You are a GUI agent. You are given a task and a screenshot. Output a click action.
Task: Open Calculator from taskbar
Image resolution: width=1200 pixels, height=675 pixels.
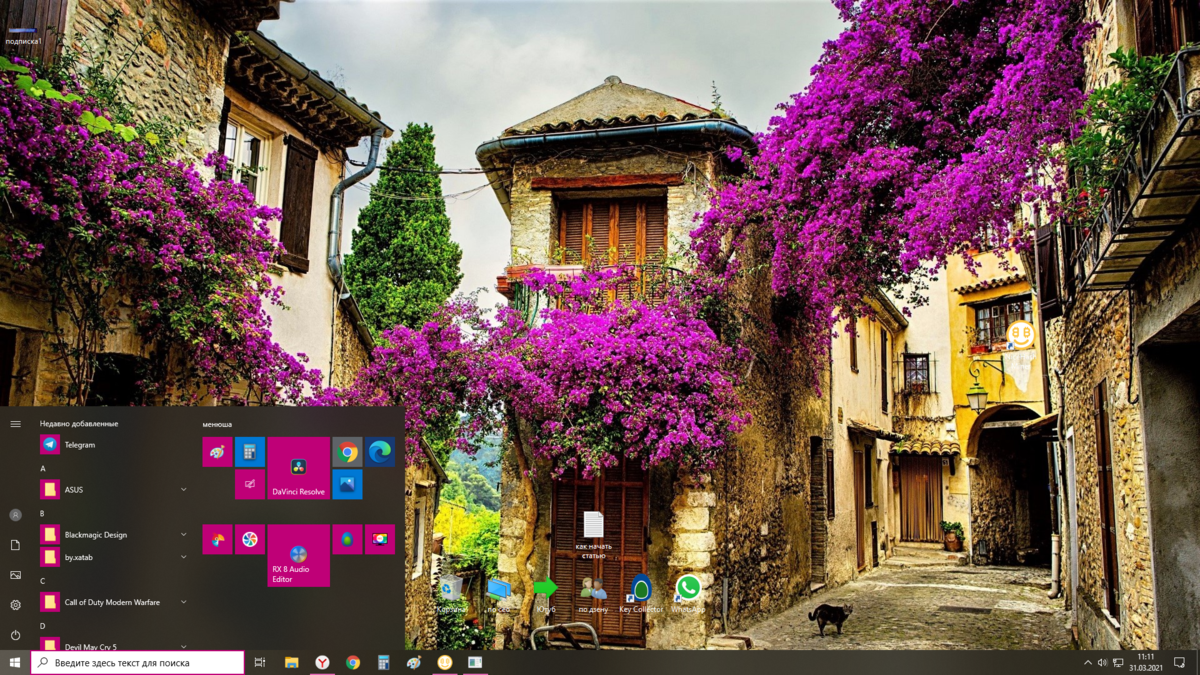click(383, 662)
